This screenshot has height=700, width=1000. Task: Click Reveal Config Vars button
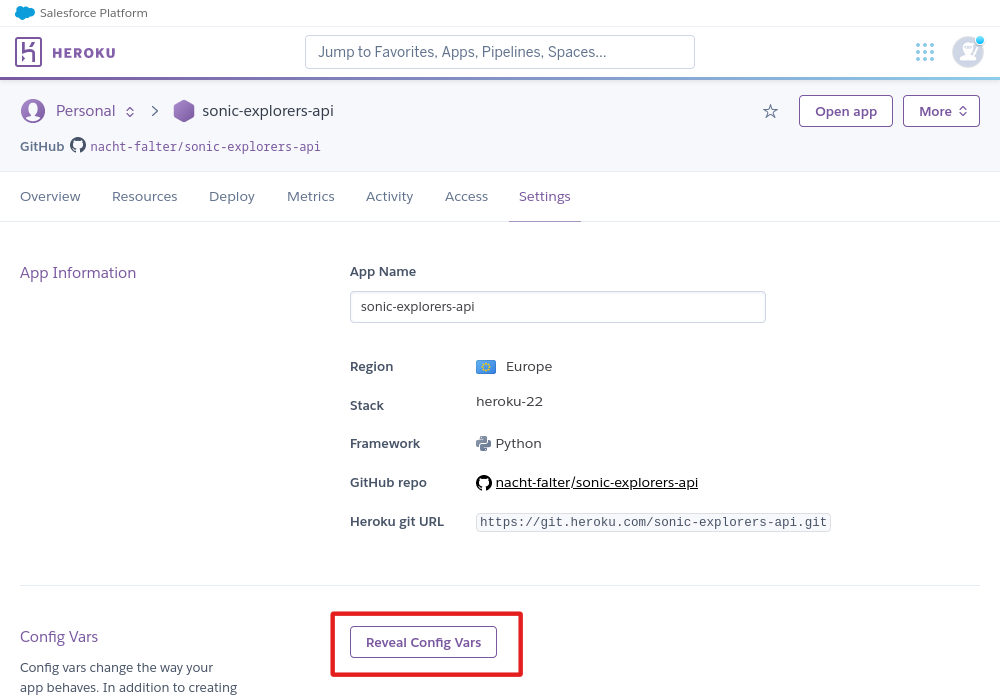coord(423,642)
